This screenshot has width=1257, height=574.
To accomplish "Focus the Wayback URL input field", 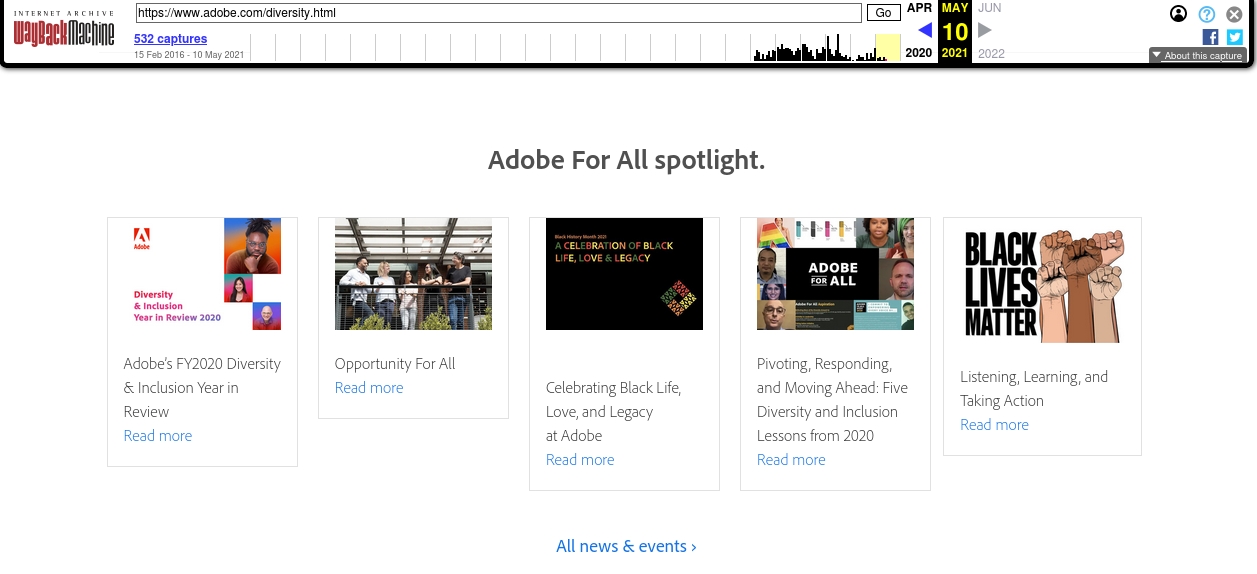I will [x=499, y=13].
